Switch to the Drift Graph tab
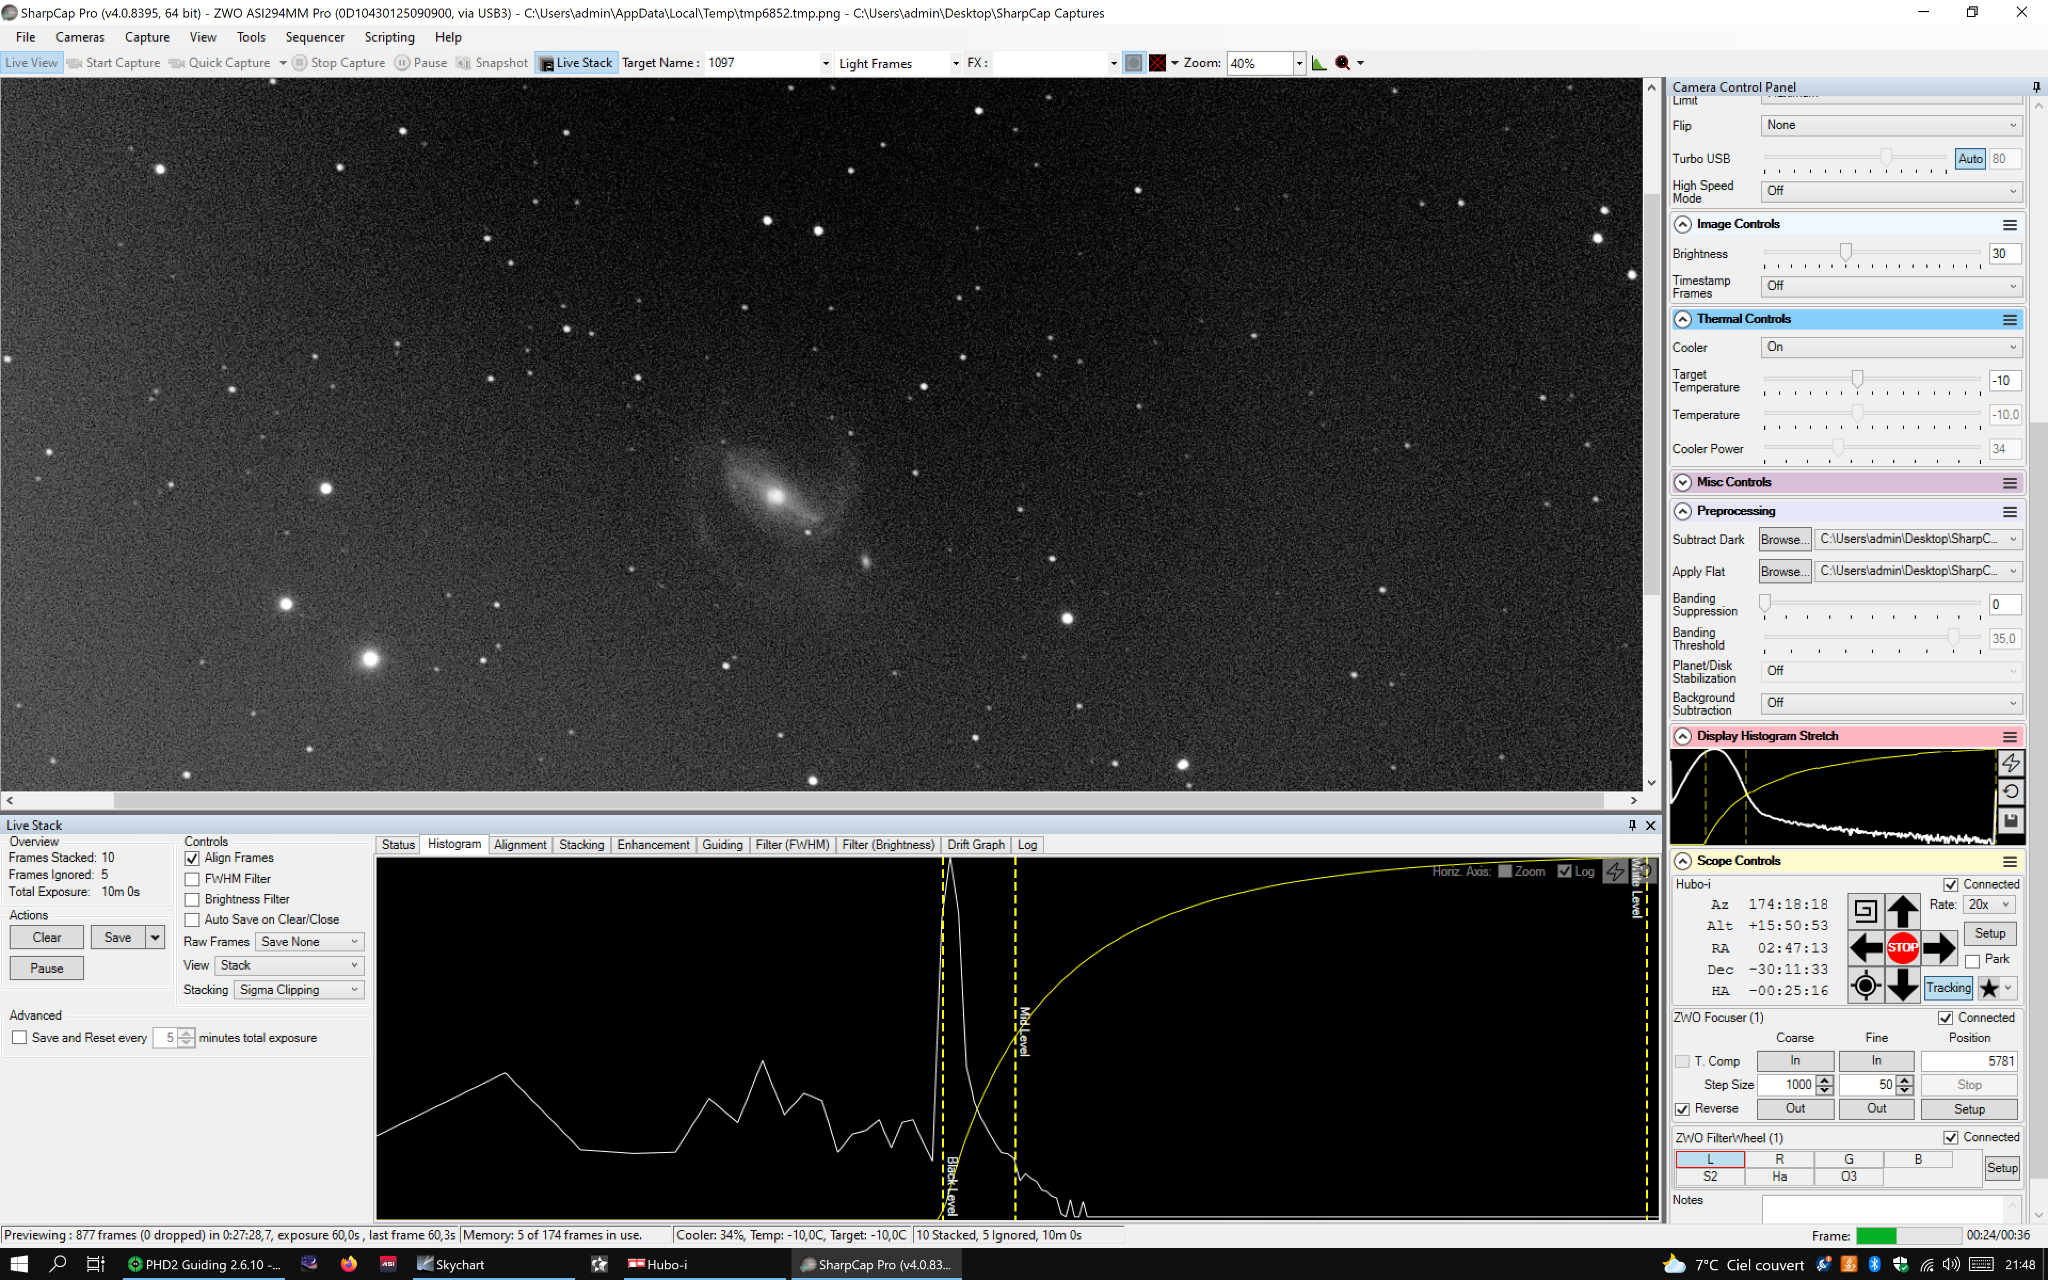This screenshot has width=2048, height=1280. [975, 845]
